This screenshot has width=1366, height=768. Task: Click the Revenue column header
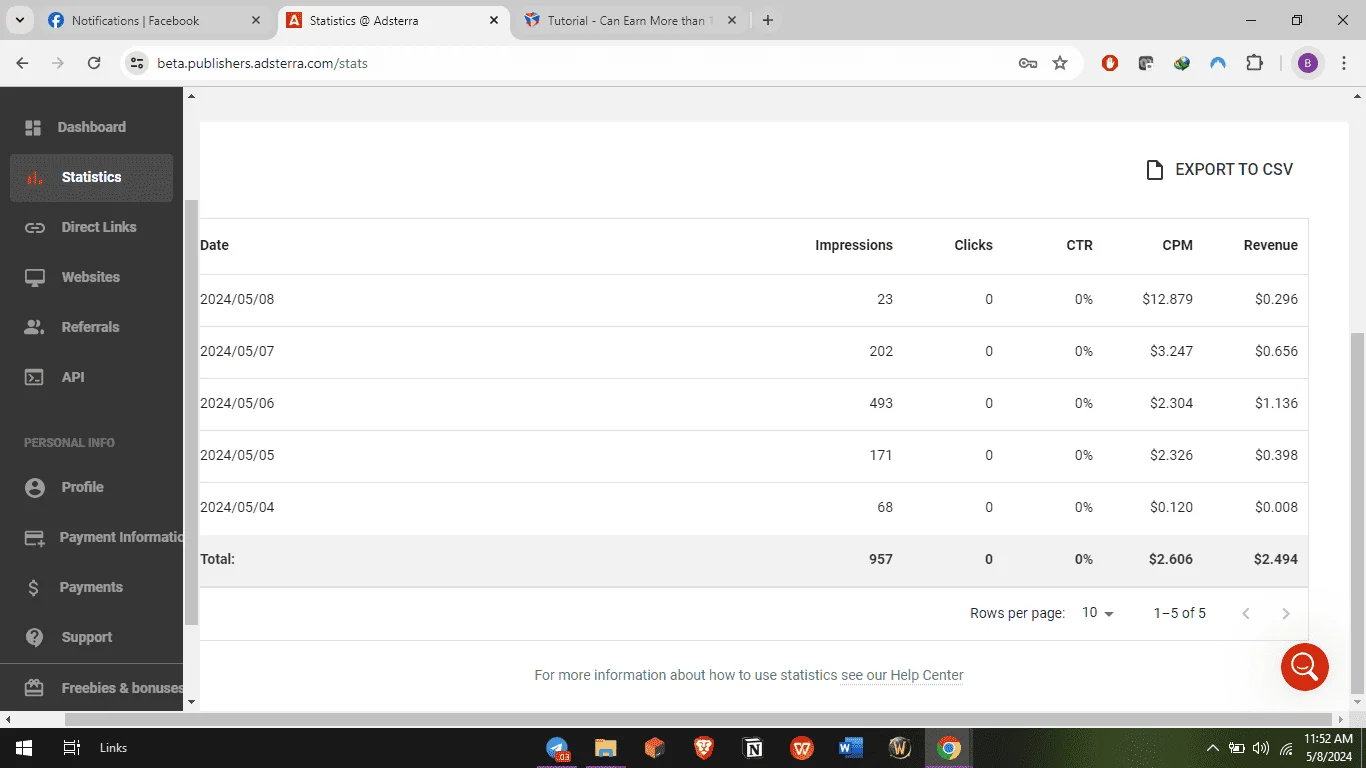pos(1270,245)
